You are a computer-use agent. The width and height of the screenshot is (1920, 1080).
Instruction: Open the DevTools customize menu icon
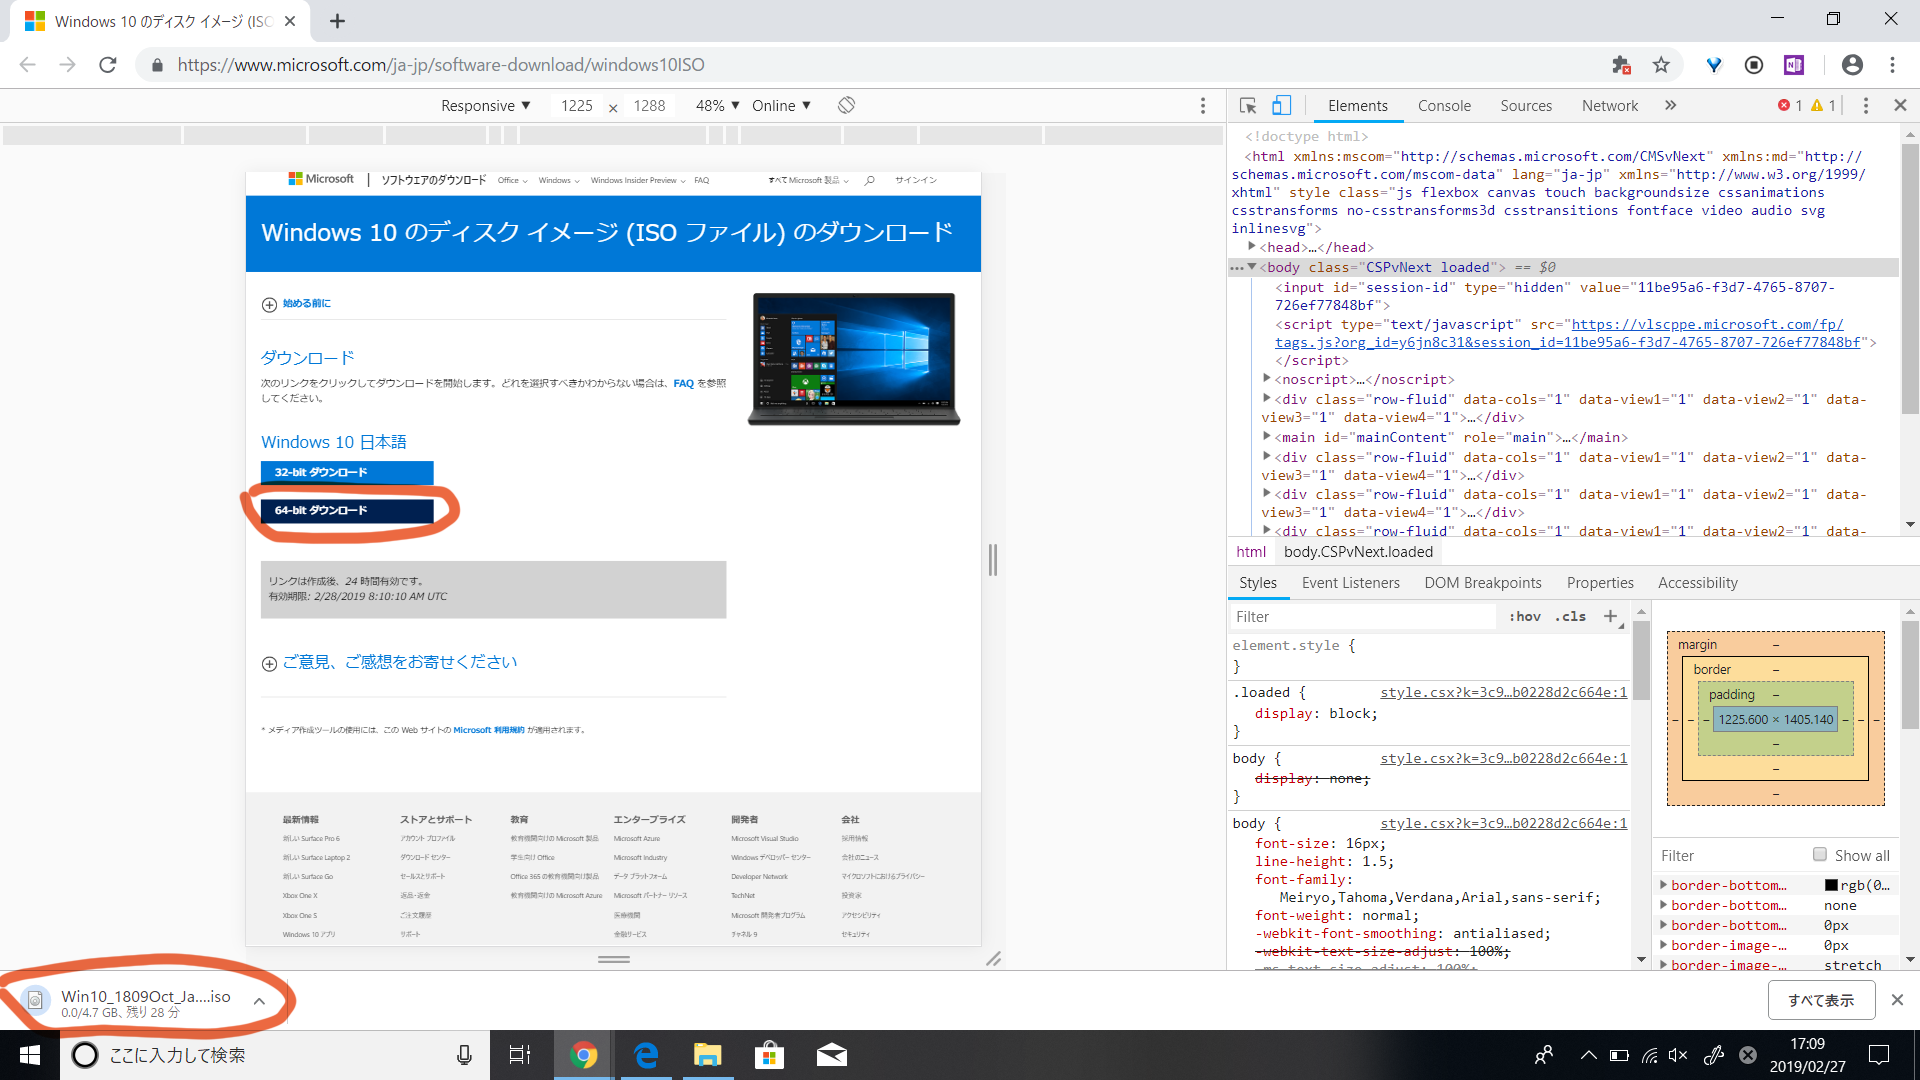tap(1865, 105)
